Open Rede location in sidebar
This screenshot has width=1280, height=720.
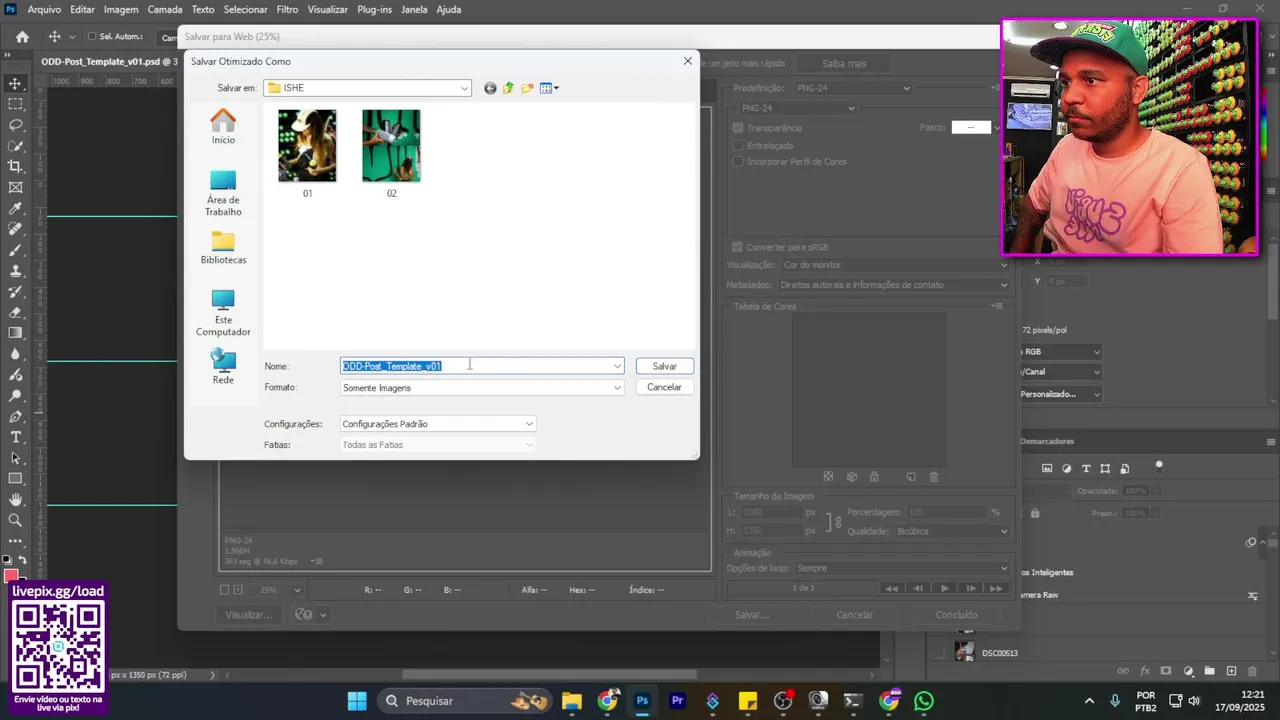223,367
